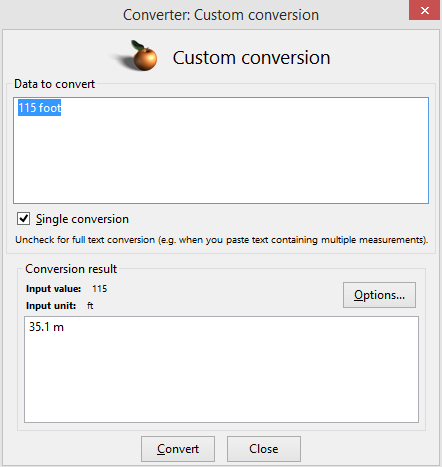This screenshot has height=467, width=442.
Task: Click the Custom conversion heading
Action: click(251, 58)
